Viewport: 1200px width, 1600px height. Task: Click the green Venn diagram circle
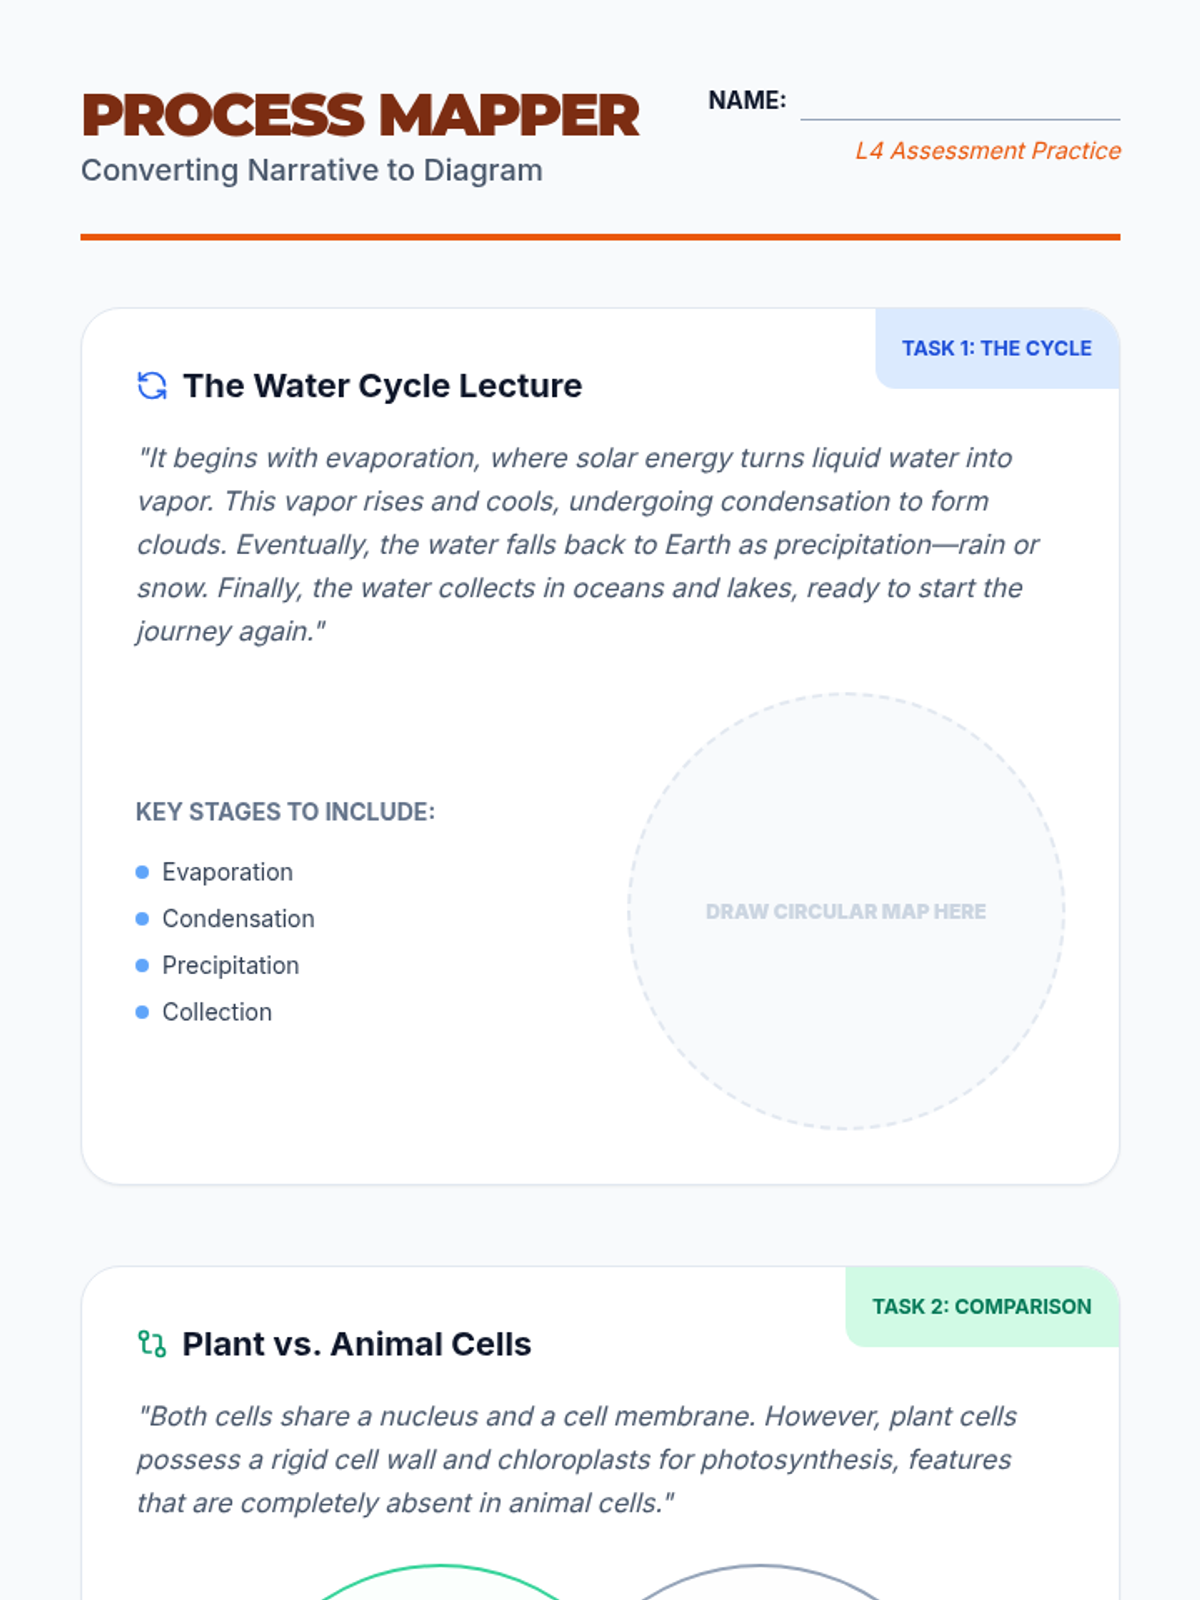tap(440, 1582)
